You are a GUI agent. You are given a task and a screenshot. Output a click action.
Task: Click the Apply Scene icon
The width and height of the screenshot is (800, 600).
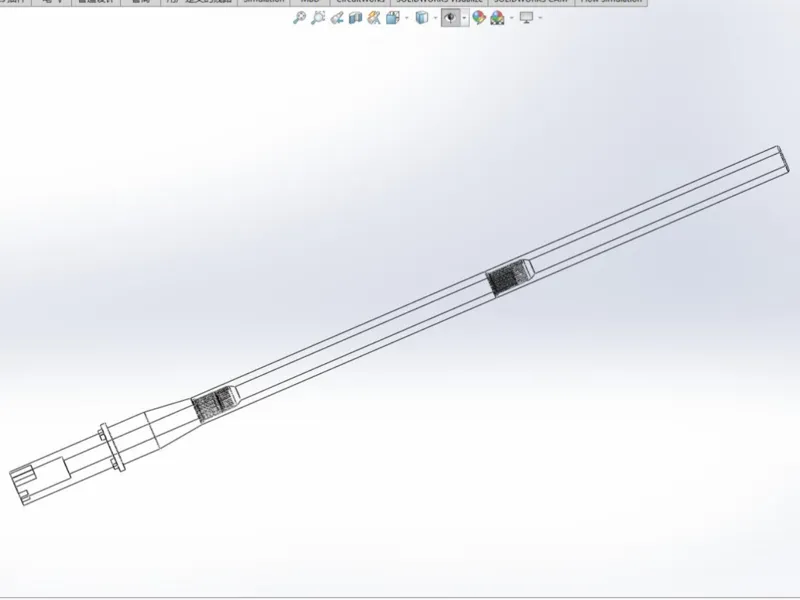click(x=497, y=18)
